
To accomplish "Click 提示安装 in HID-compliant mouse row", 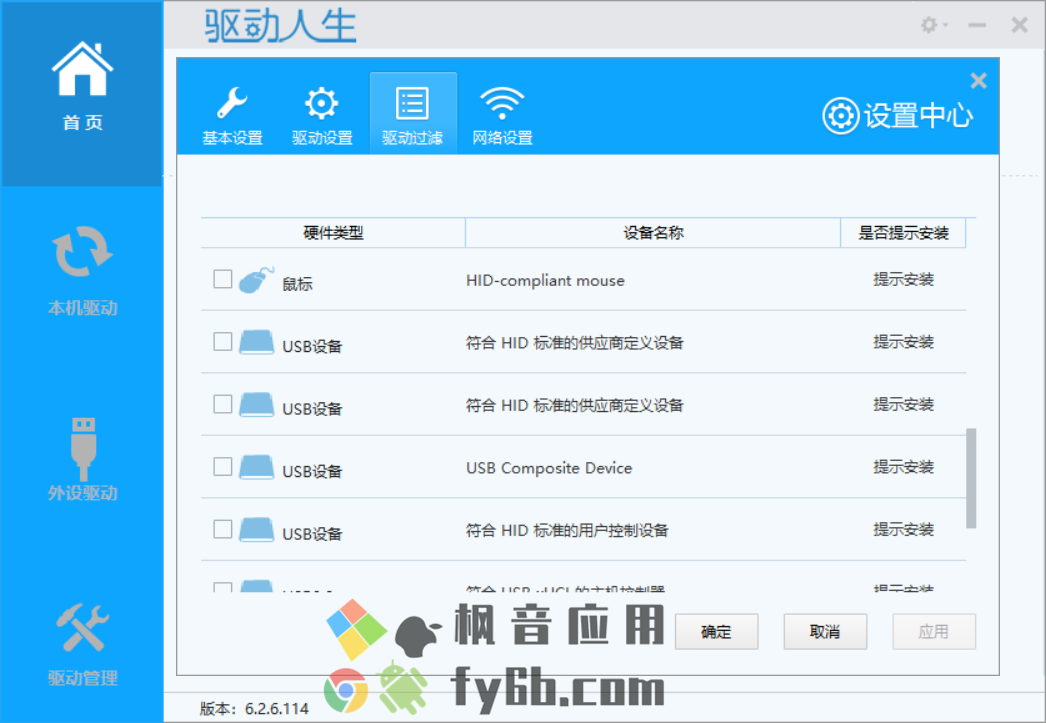I will 903,279.
